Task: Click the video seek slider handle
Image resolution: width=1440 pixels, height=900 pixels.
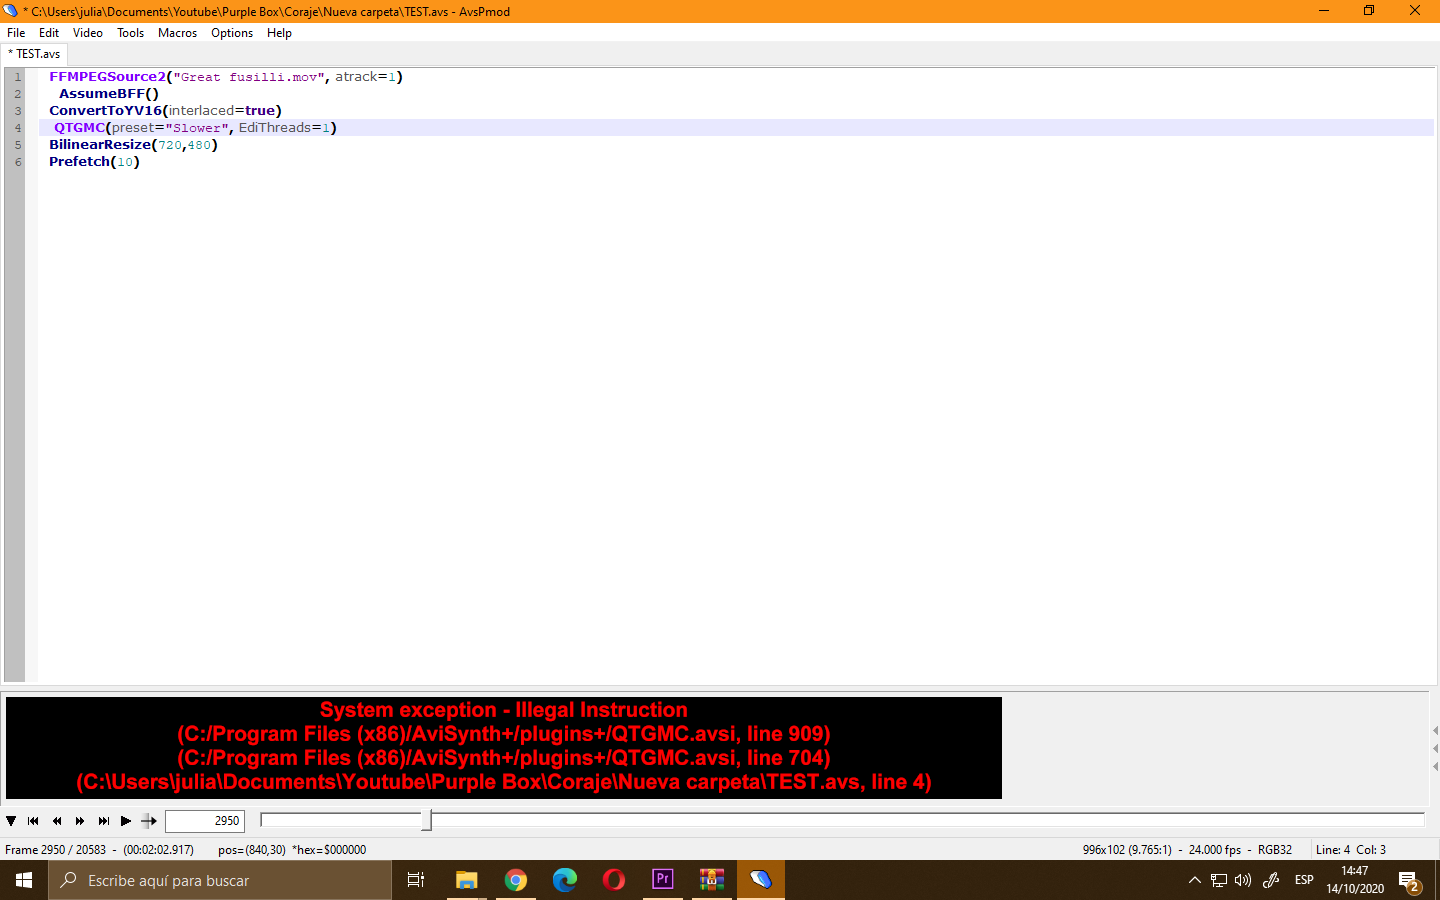Action: [427, 821]
